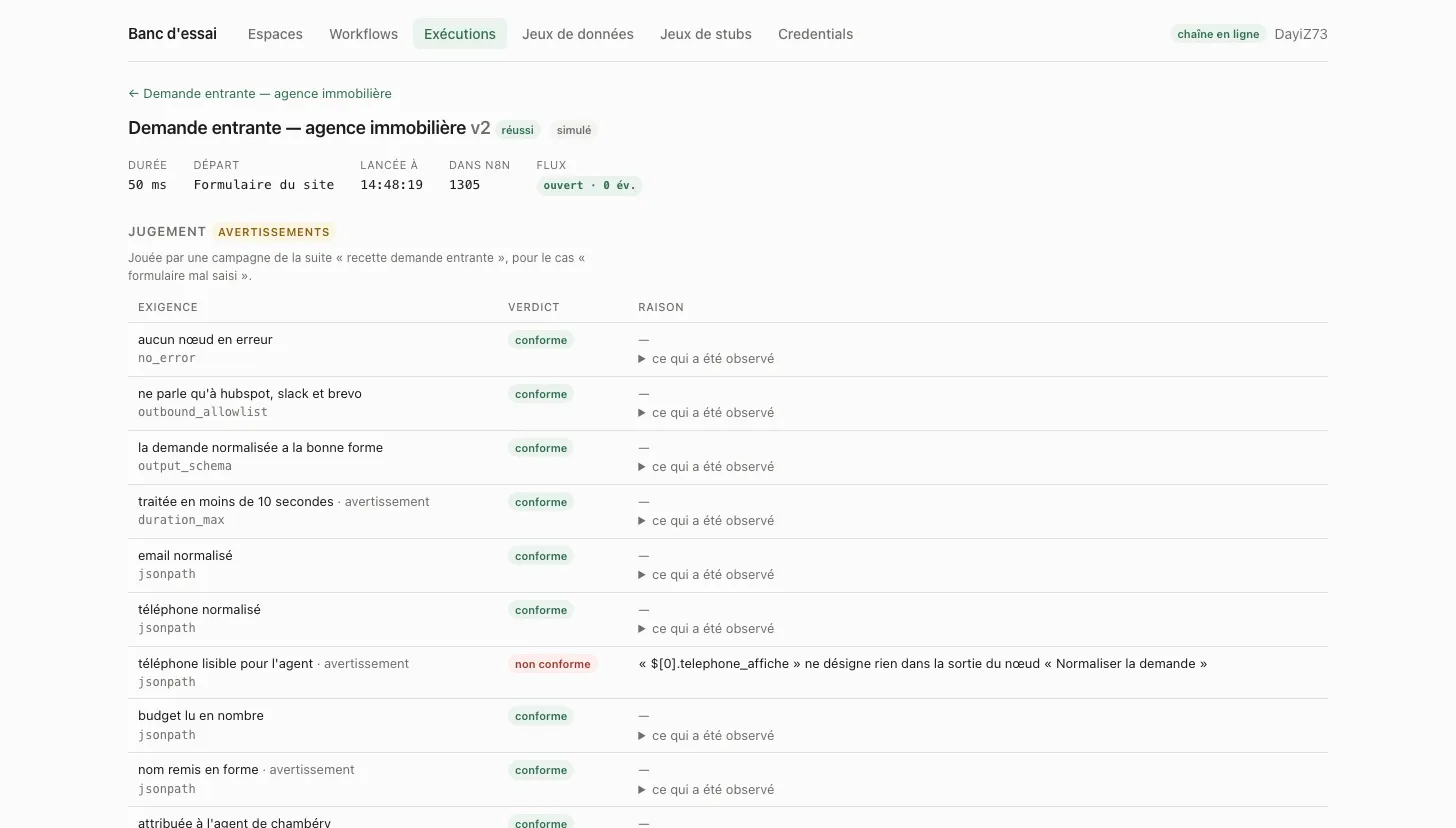The height and width of the screenshot is (828, 1456).
Task: Go back to Demande entrante — agence immobilière
Action: click(x=260, y=93)
